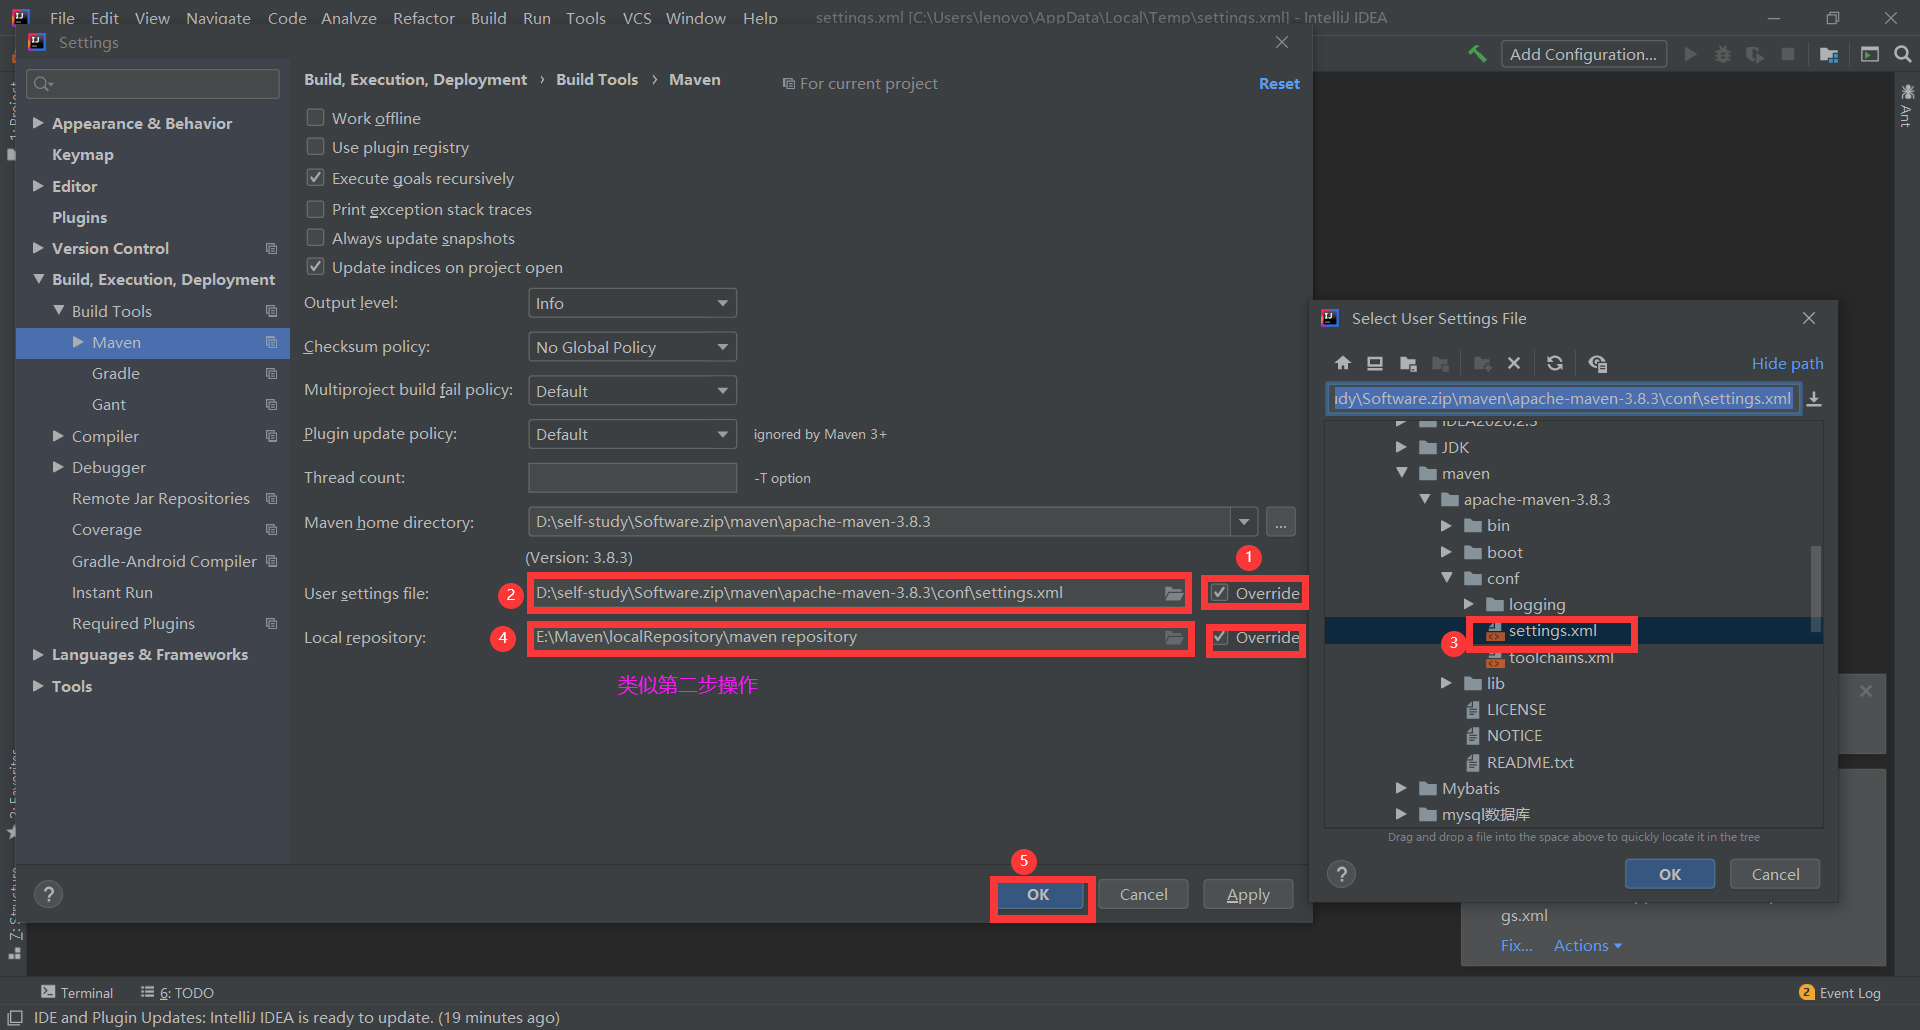Click the Refresh icon in file chooser toolbar
This screenshot has height=1030, width=1920.
1554,363
